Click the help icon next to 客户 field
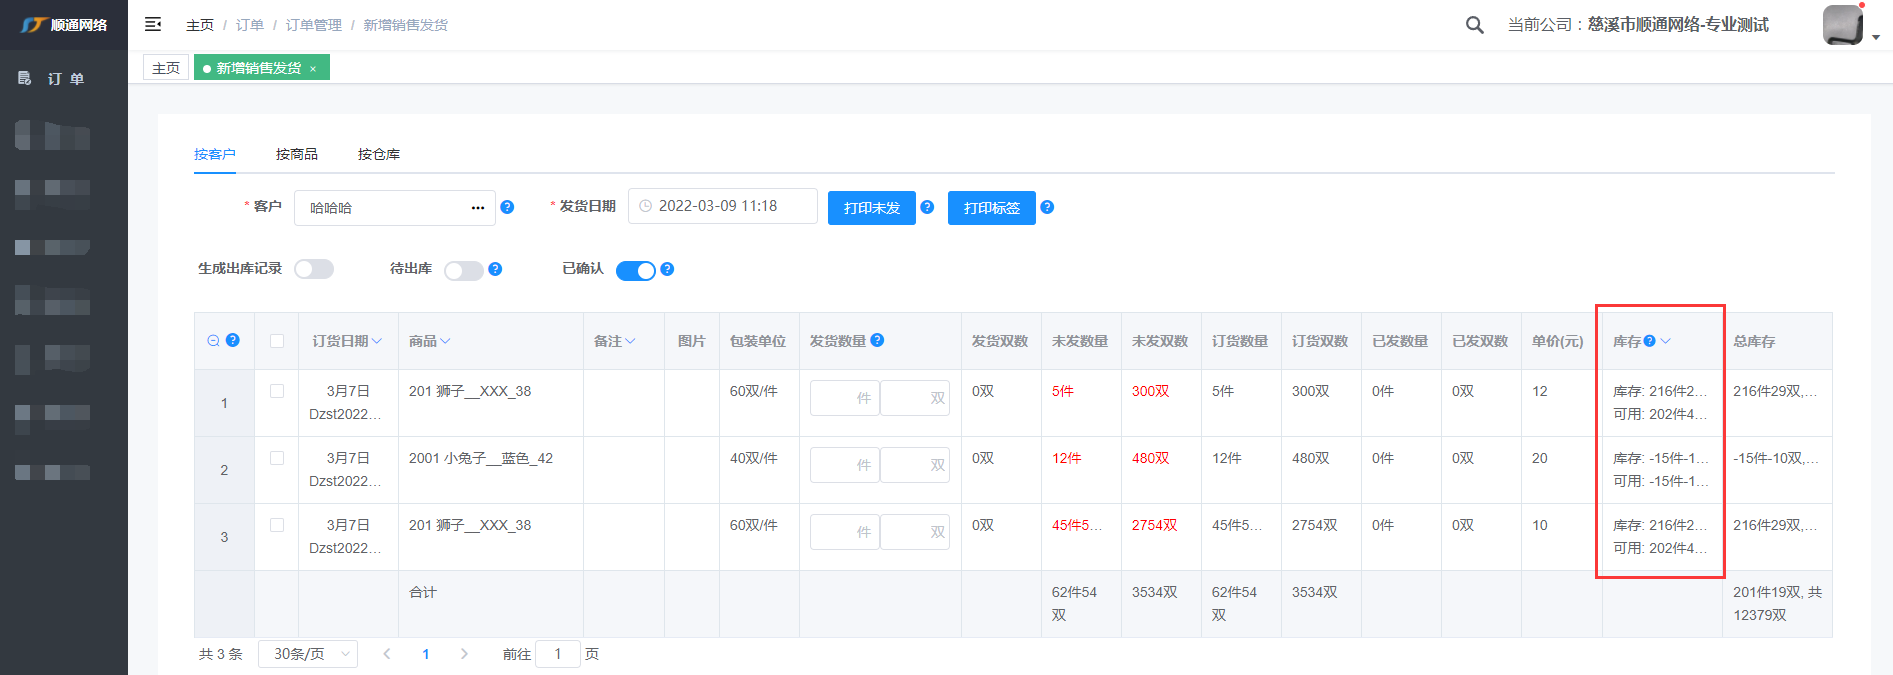The height and width of the screenshot is (675, 1893). click(x=507, y=207)
